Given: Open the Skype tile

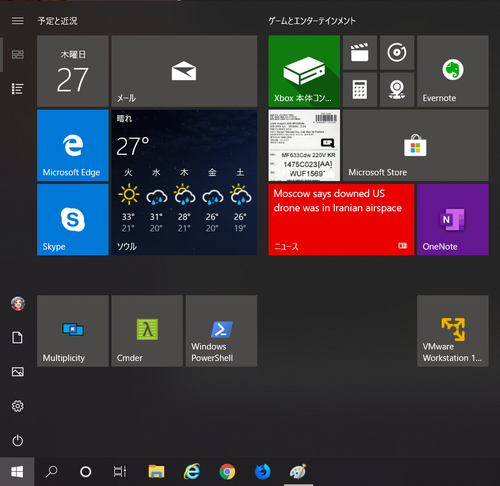Looking at the screenshot, I should (73, 220).
